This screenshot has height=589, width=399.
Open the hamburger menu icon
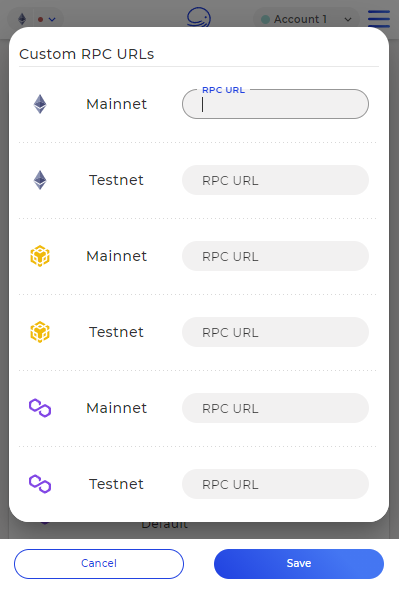click(379, 18)
